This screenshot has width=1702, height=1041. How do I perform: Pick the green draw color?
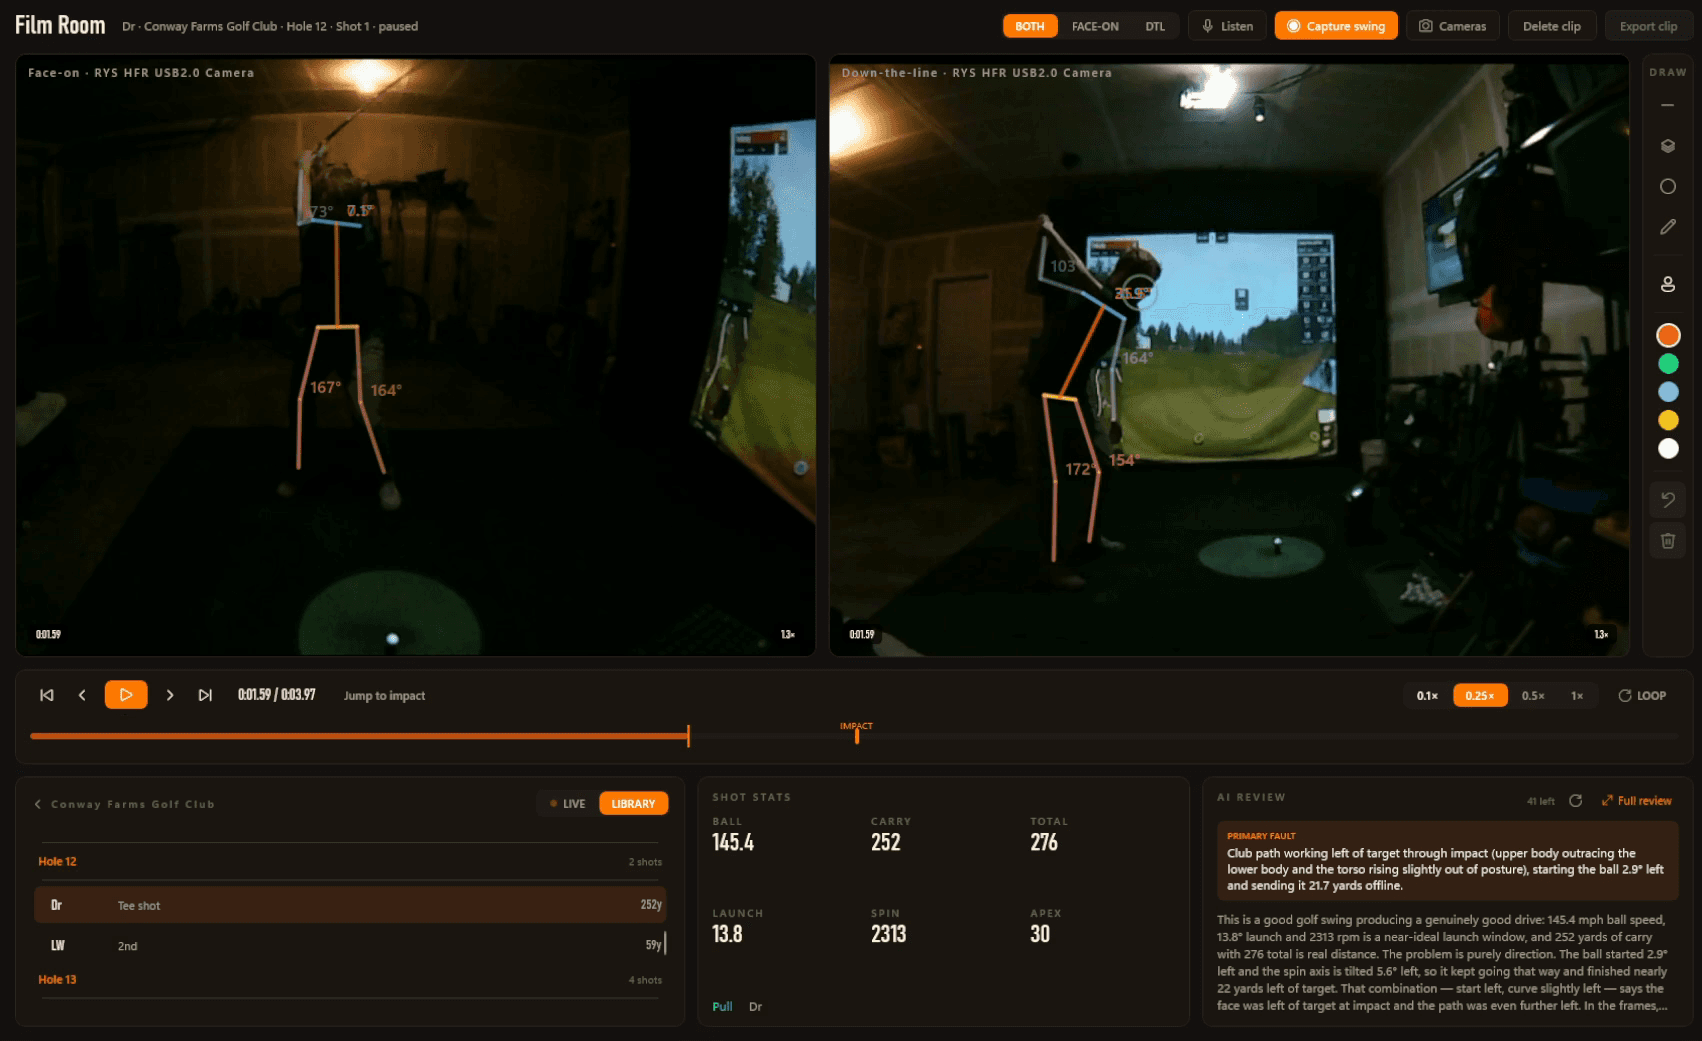click(x=1668, y=364)
